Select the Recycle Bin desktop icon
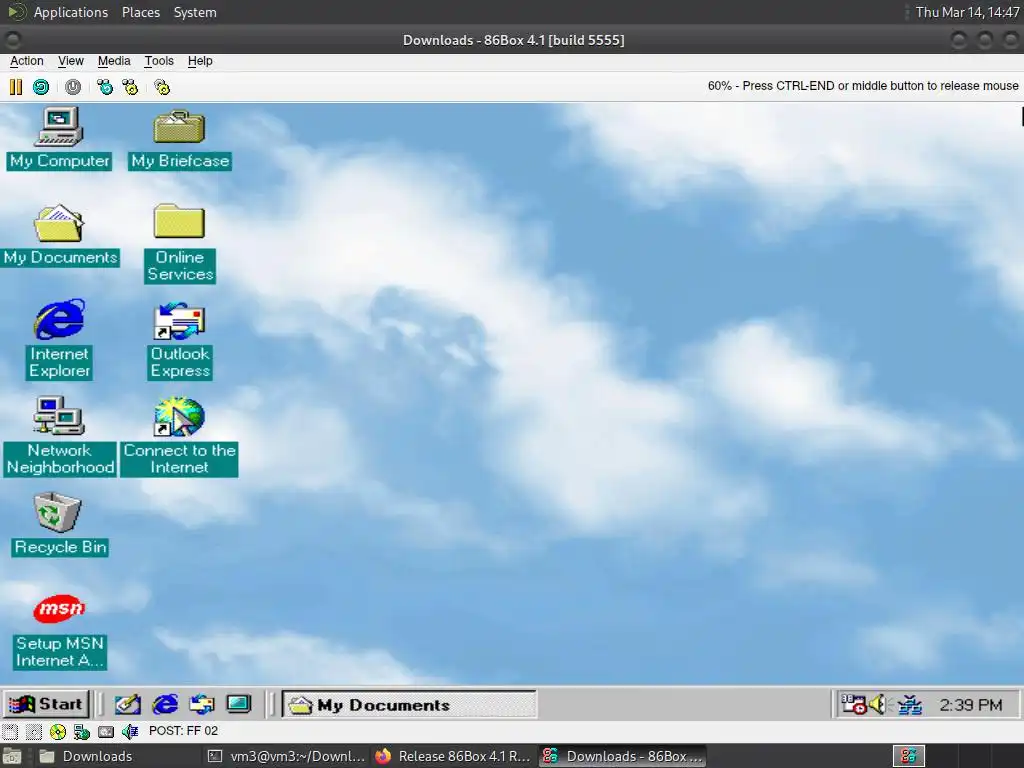Image resolution: width=1024 pixels, height=768 pixels. 59,524
